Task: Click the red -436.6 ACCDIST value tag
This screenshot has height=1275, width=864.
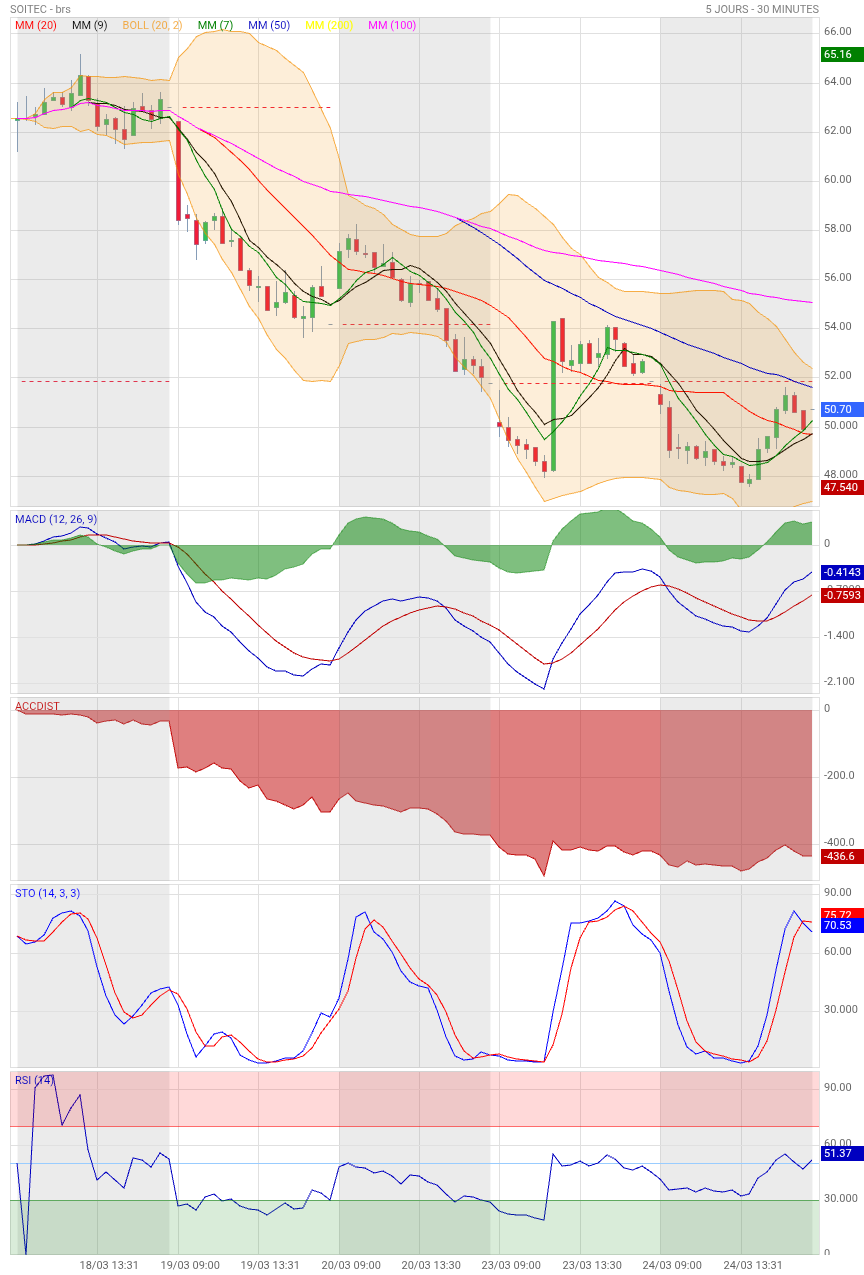Action: click(x=842, y=857)
